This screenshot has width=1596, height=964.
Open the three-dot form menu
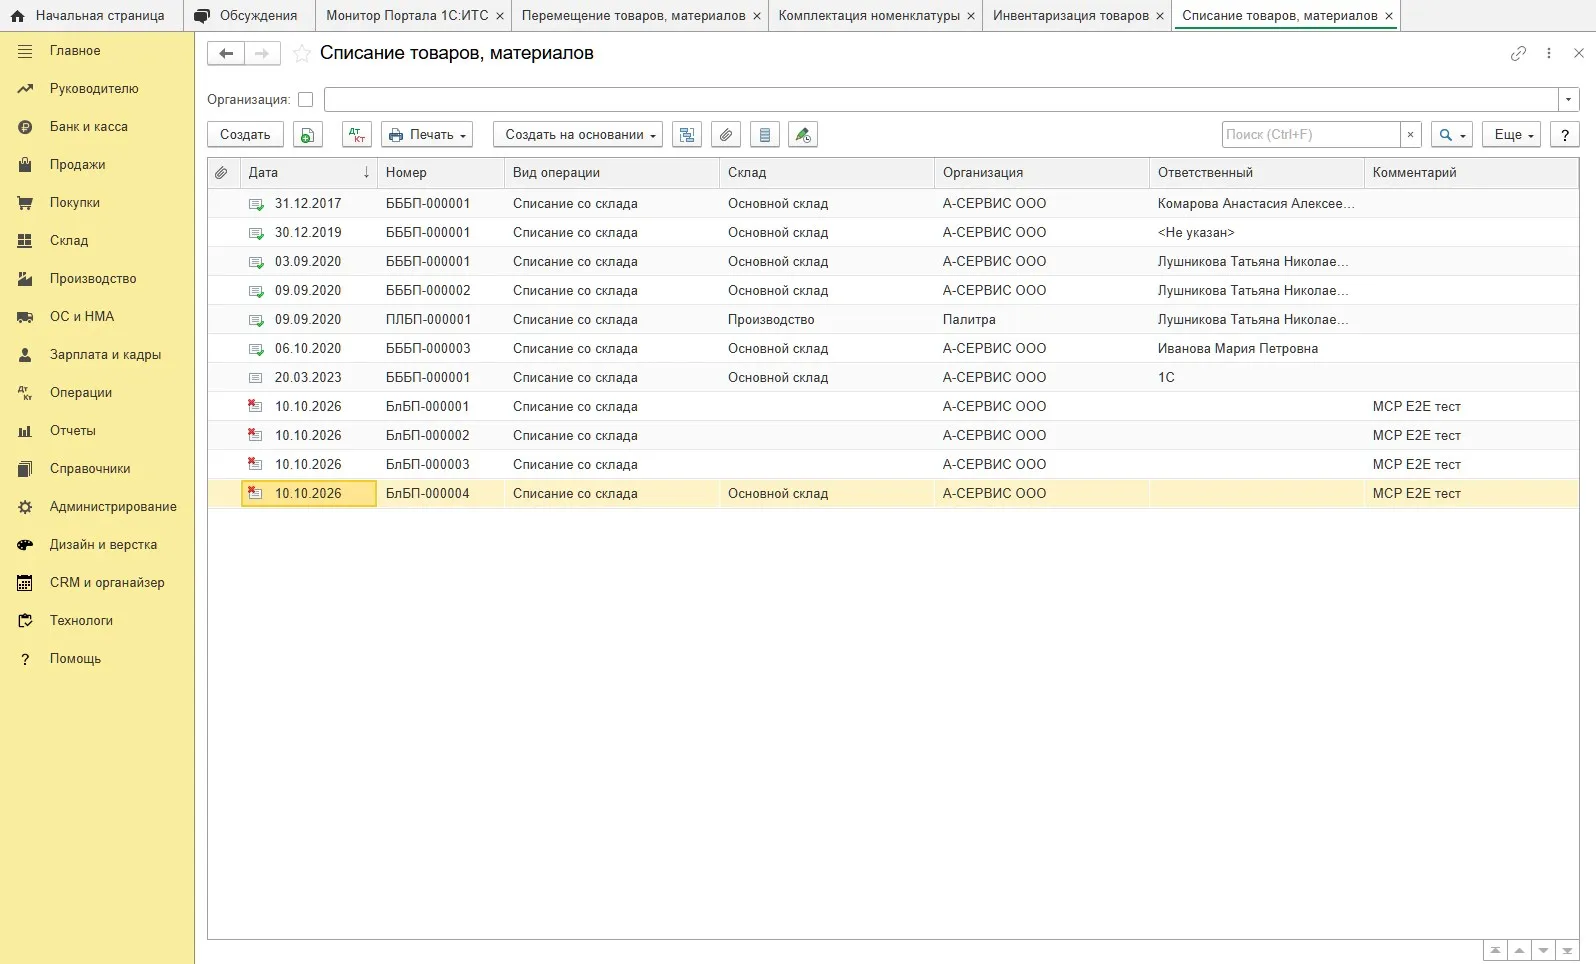tap(1549, 54)
